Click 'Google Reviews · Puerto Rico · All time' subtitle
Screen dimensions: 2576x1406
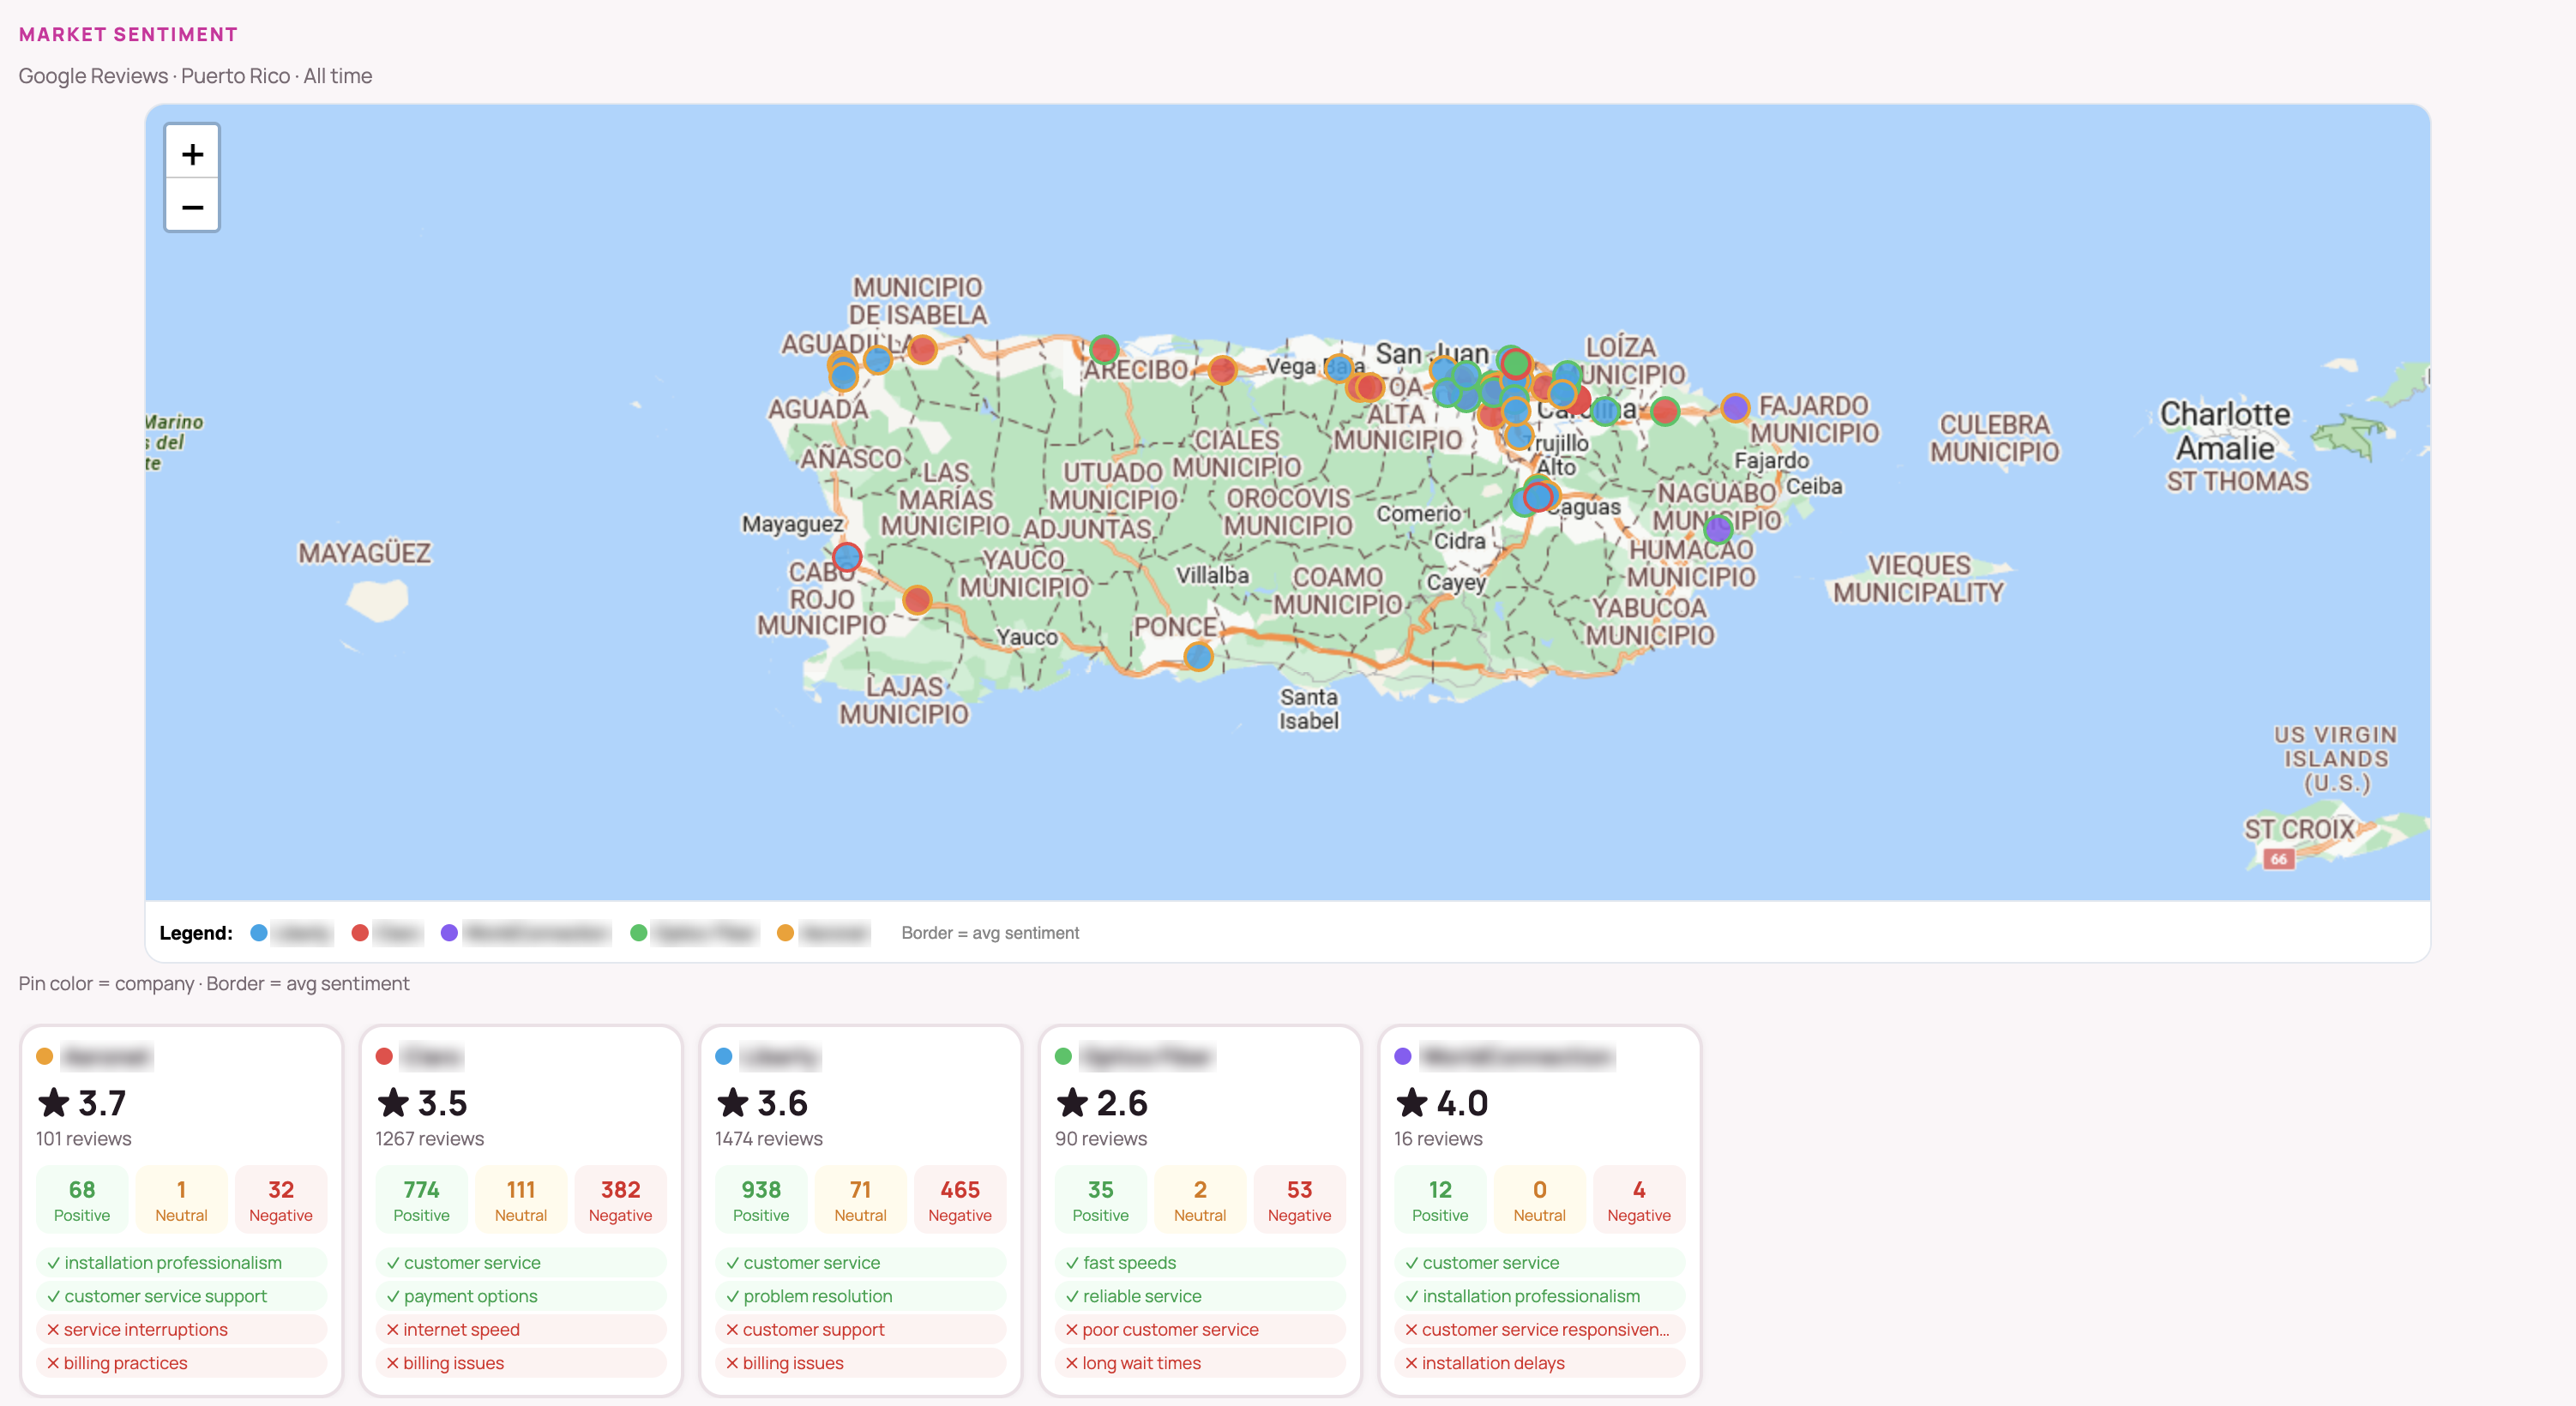[195, 76]
